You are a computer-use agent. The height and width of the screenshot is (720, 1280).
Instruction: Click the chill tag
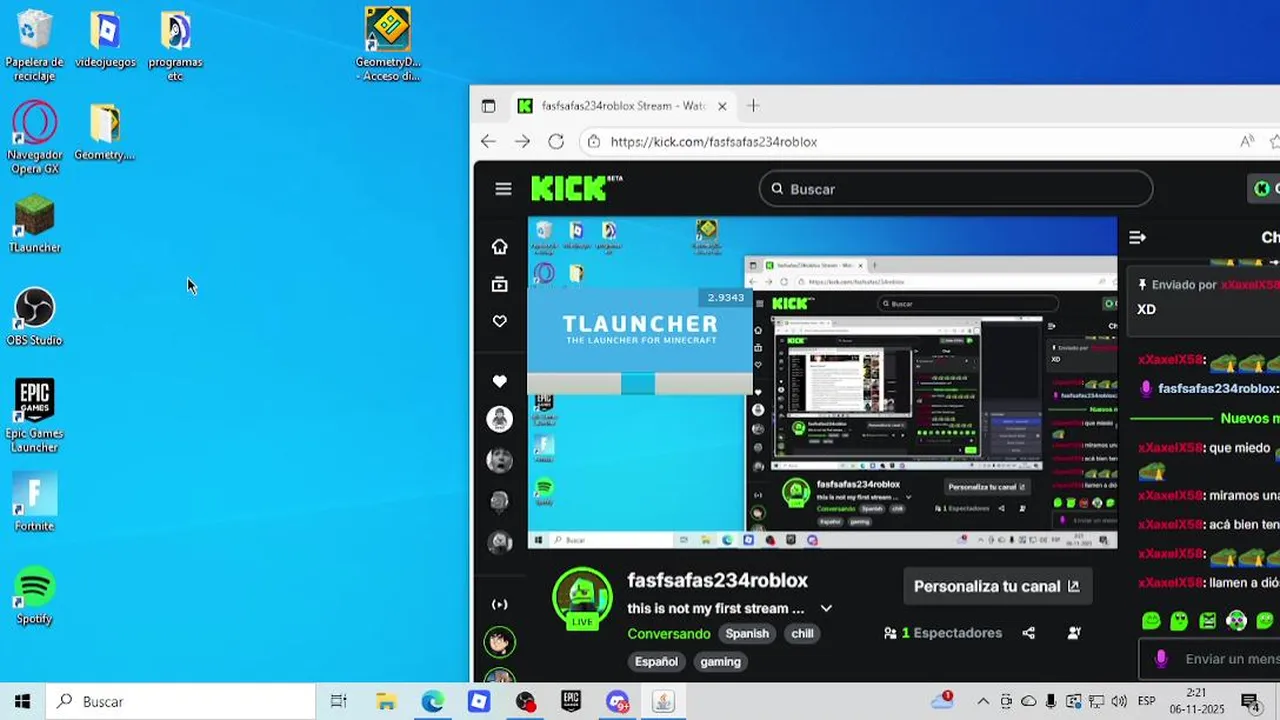803,633
